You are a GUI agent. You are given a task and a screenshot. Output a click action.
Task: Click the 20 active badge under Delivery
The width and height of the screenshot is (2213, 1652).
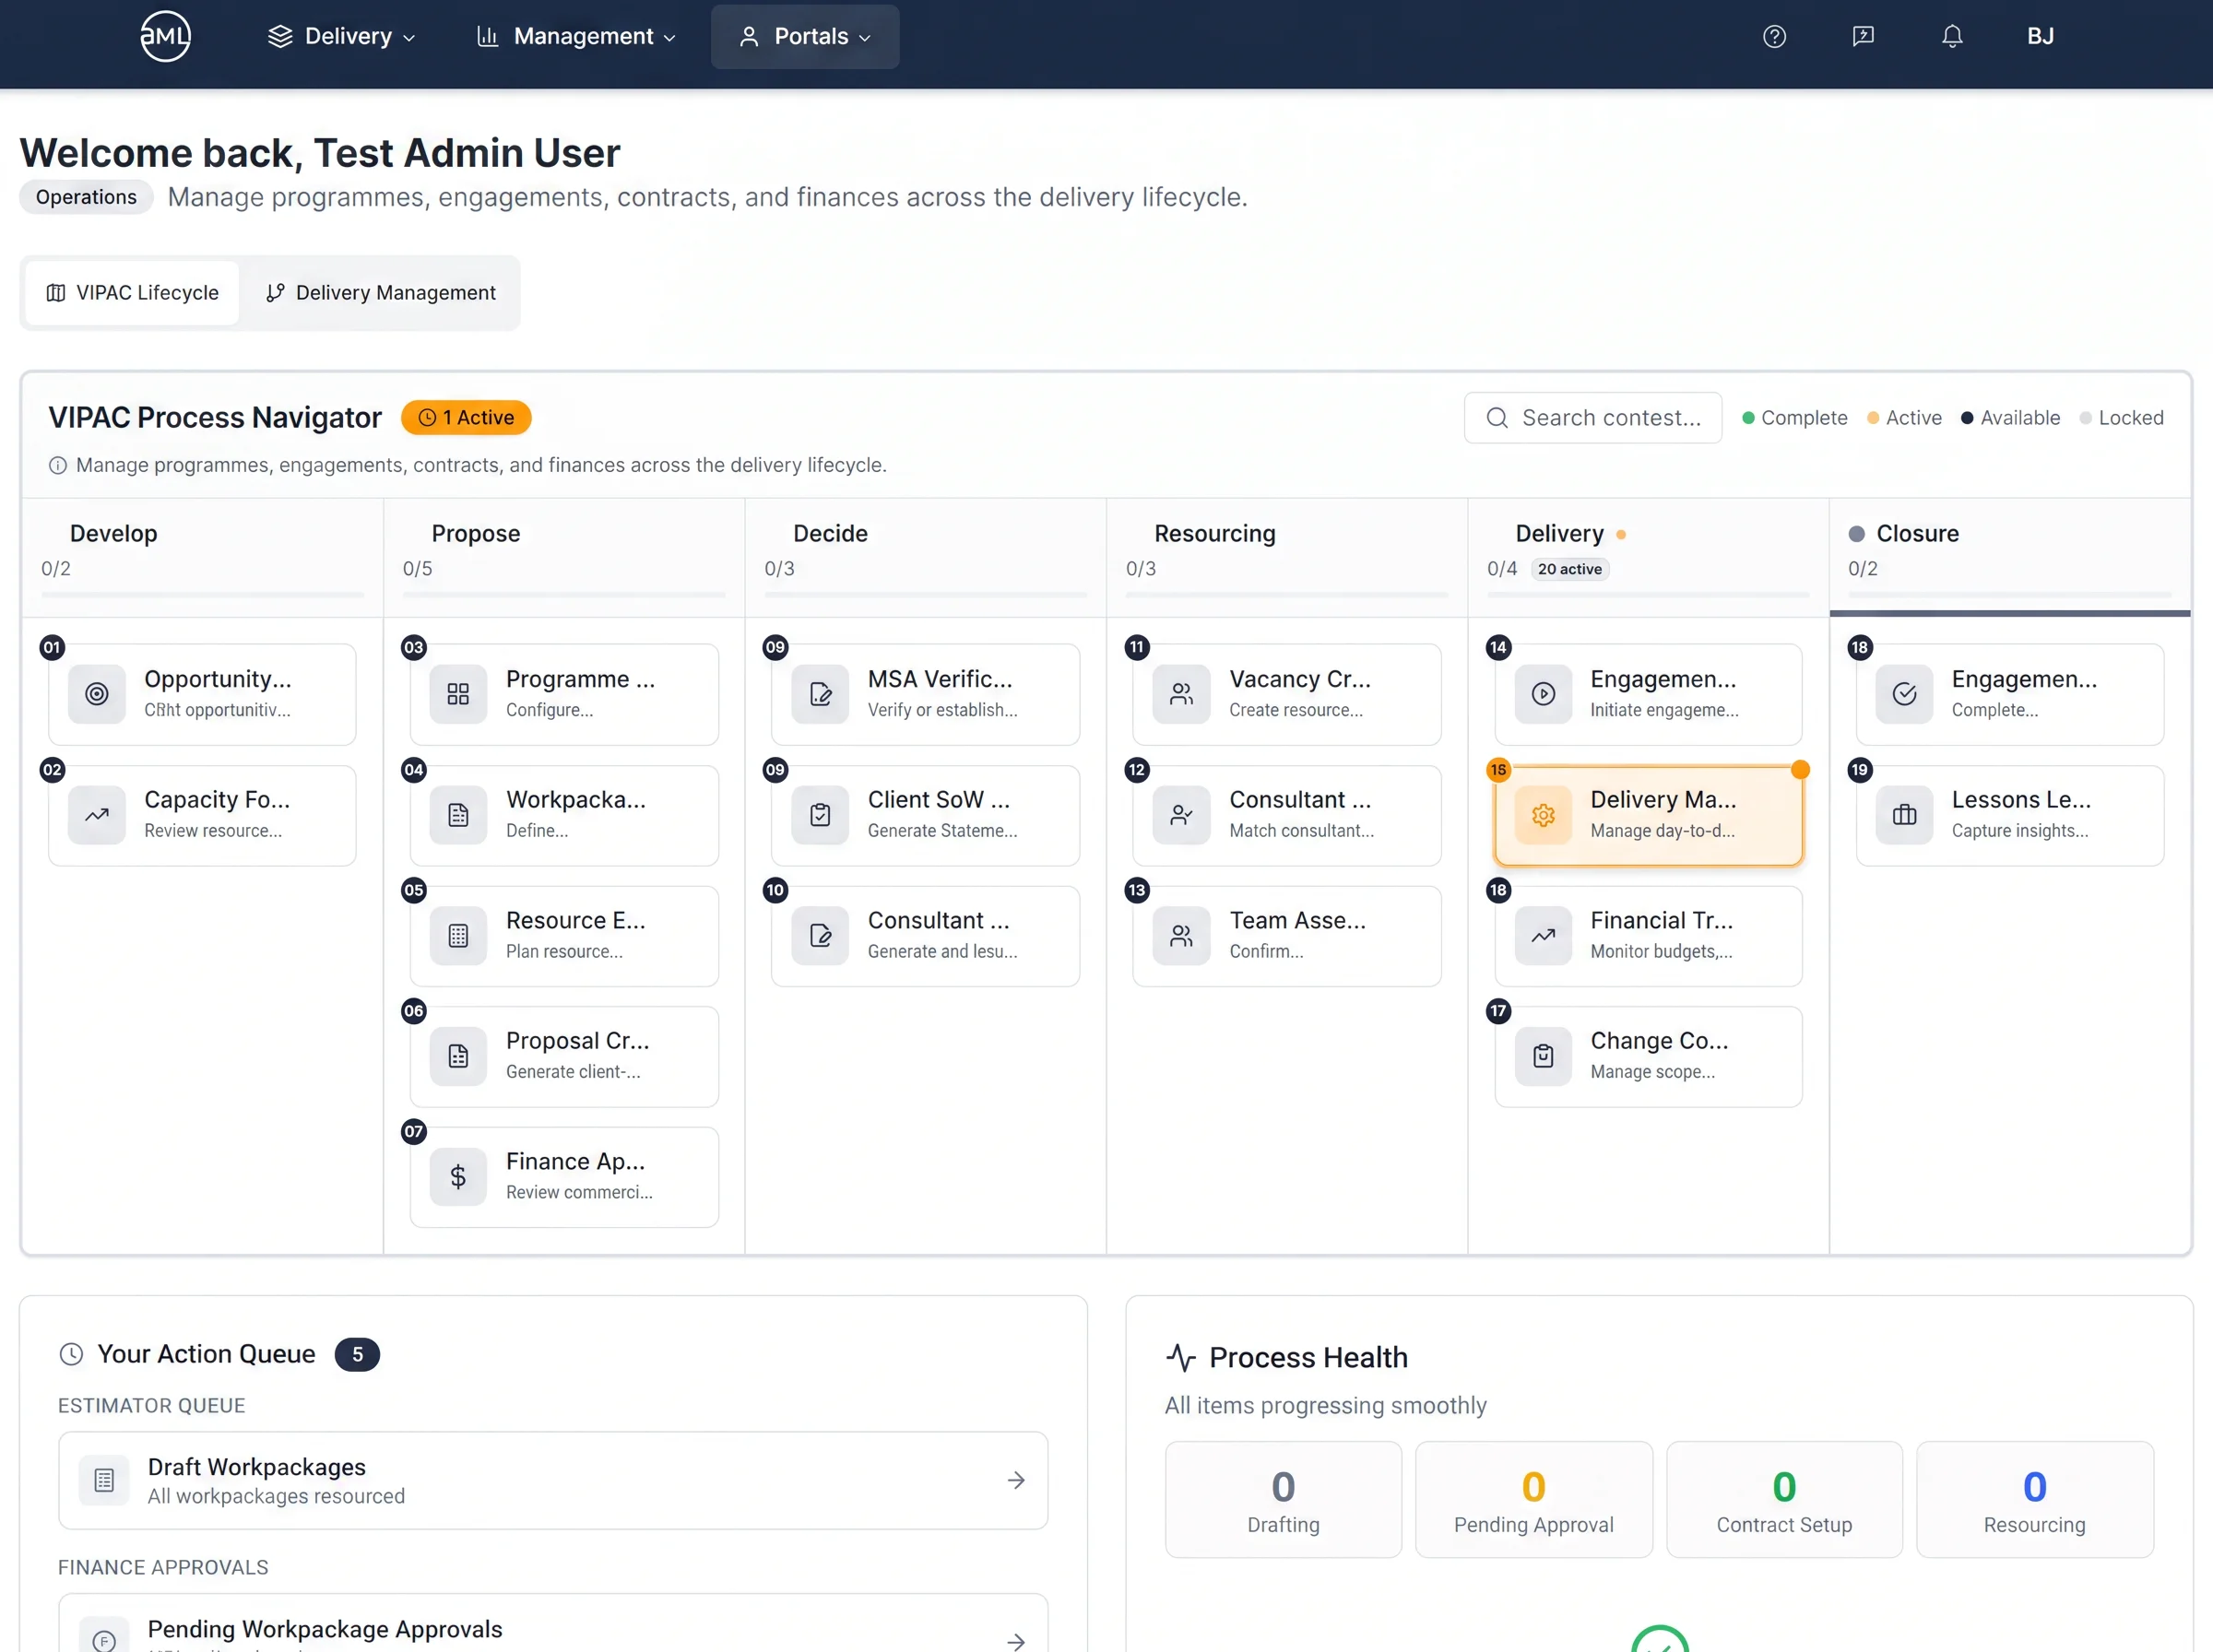click(1569, 569)
